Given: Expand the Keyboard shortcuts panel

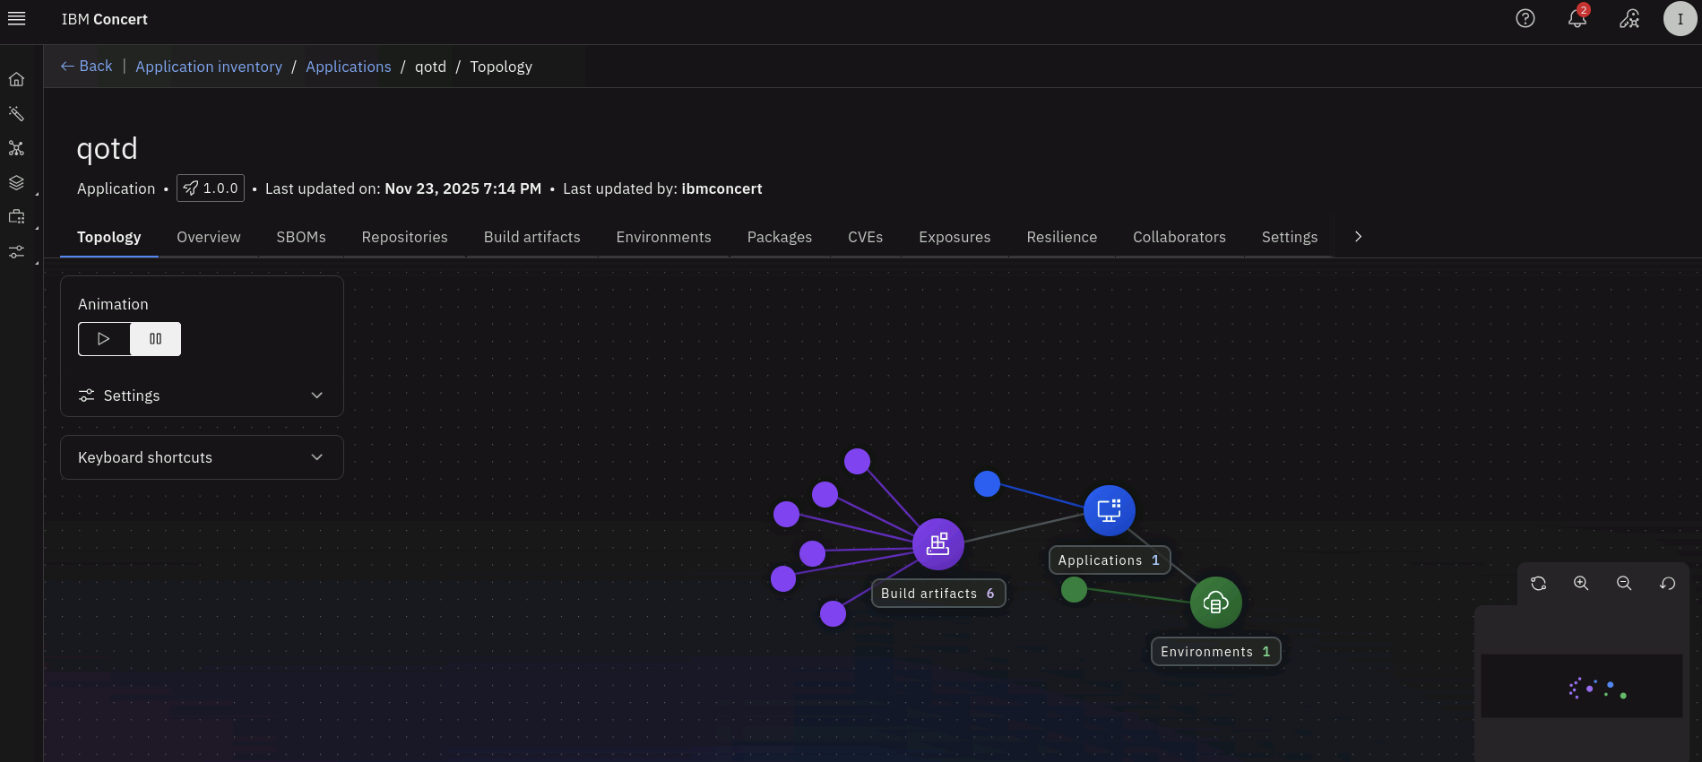Looking at the screenshot, I should click(201, 458).
